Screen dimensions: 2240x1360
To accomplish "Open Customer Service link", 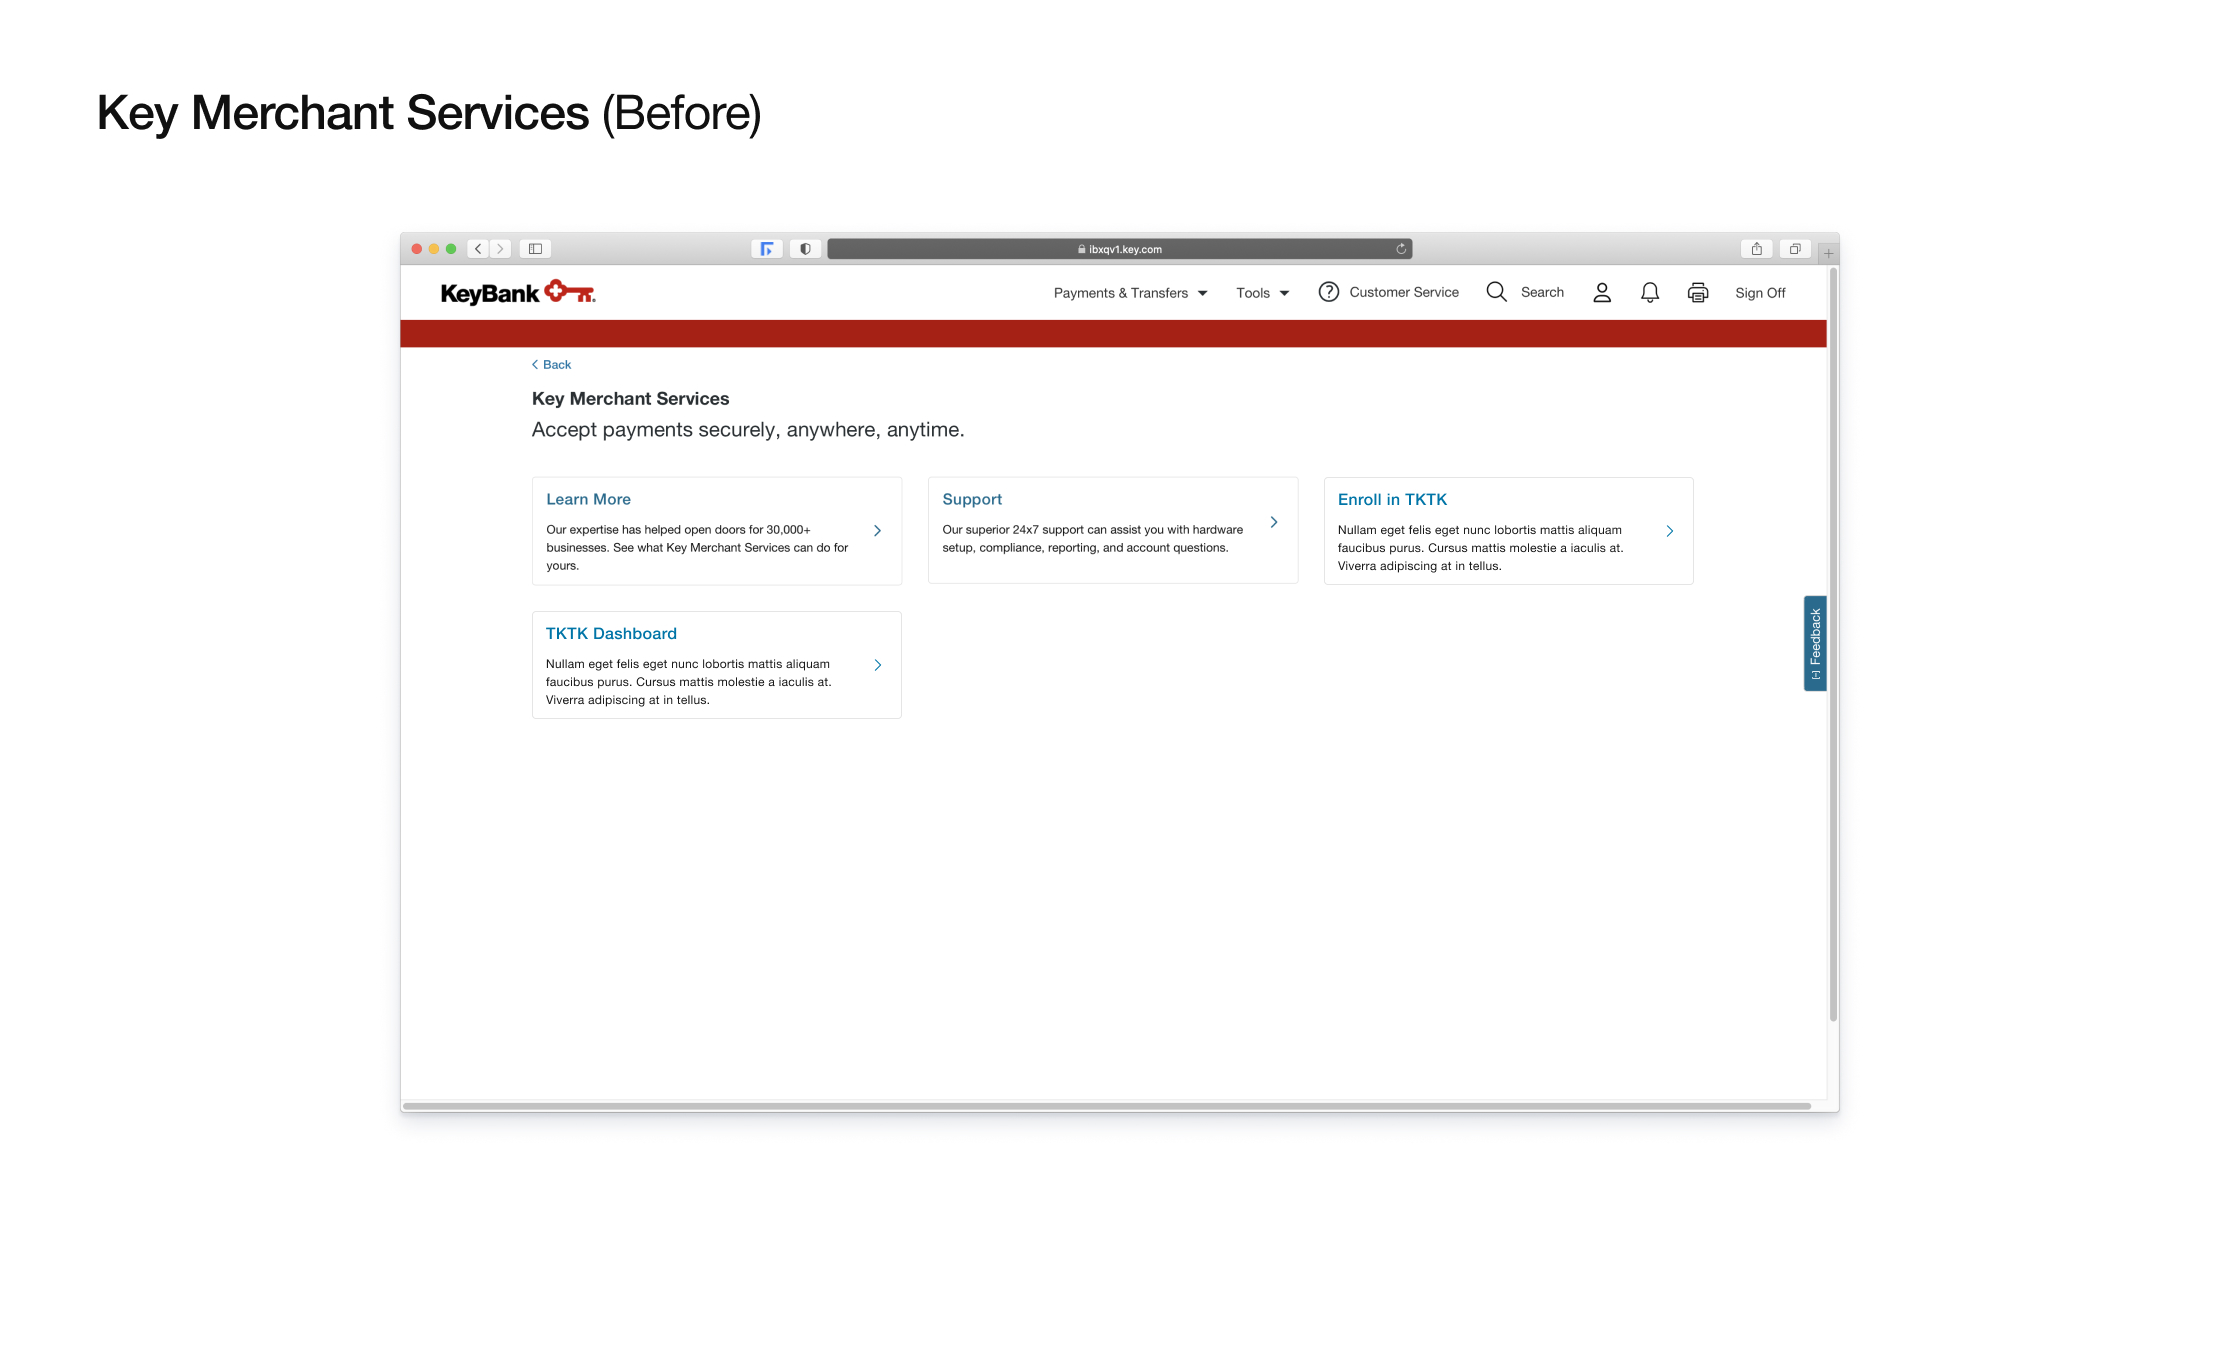I will [x=1404, y=292].
